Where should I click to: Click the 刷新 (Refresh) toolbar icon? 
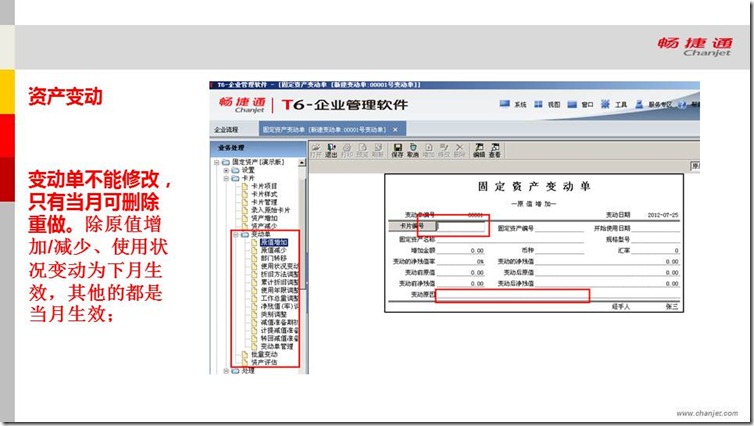pyautogui.click(x=377, y=150)
